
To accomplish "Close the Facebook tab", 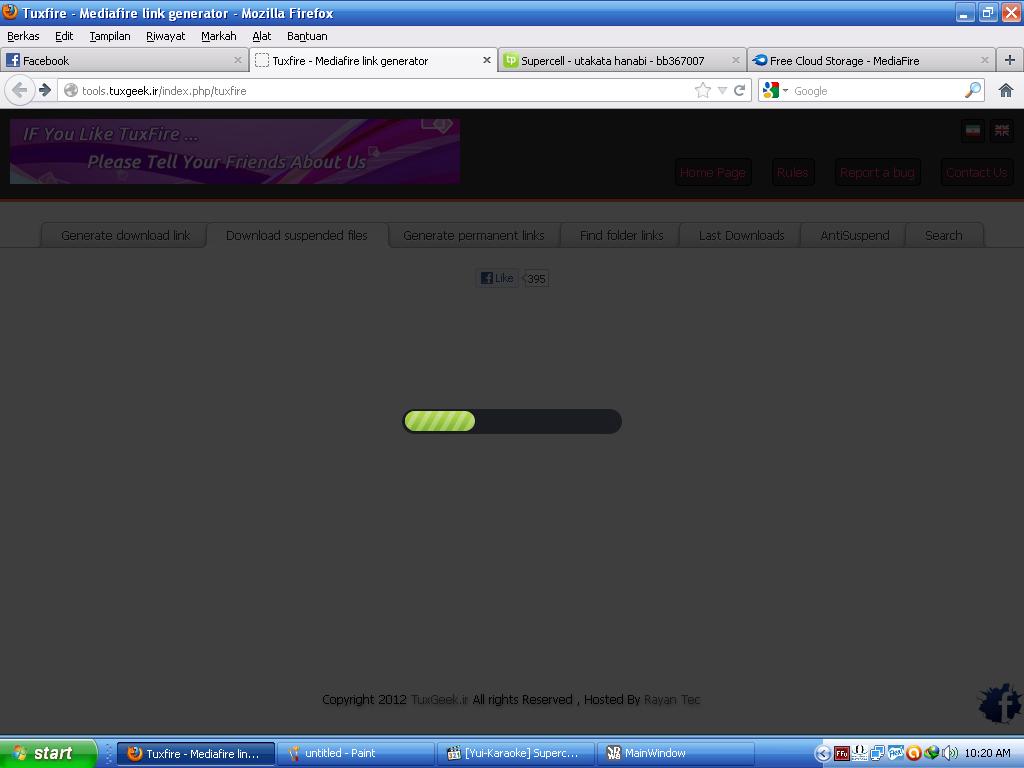I will (x=238, y=60).
